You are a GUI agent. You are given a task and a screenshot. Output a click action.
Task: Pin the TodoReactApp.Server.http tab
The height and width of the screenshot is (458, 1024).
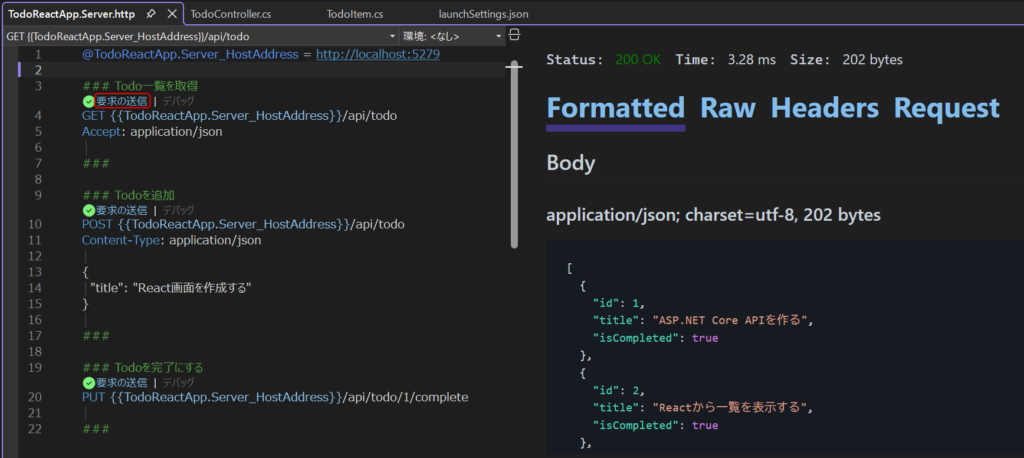coord(150,15)
